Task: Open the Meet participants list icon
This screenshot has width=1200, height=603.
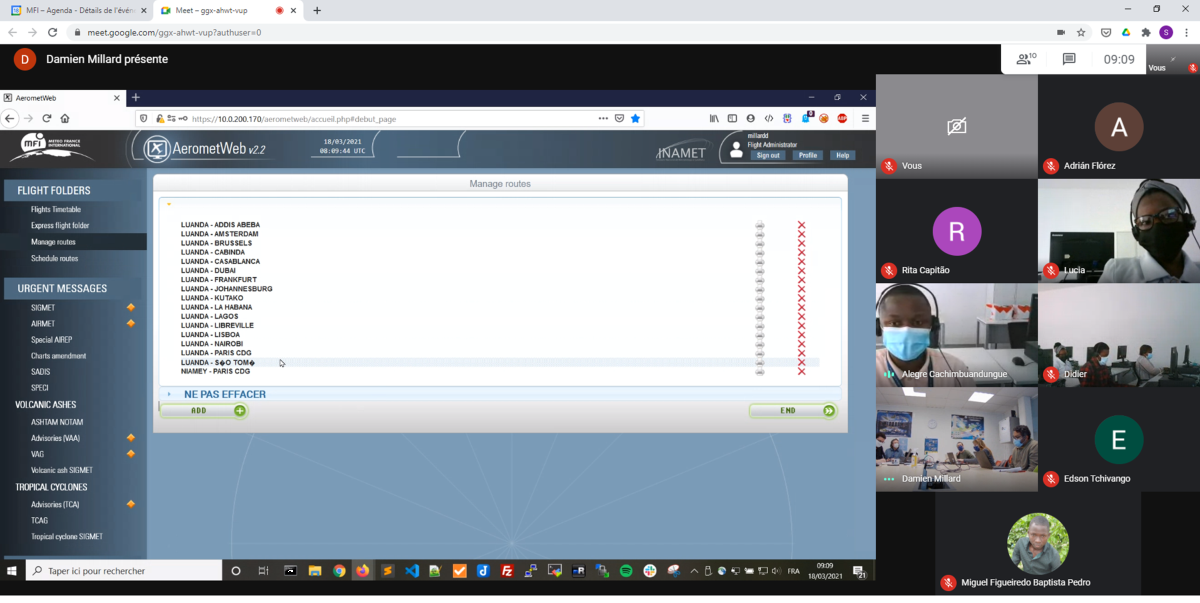Action: pos(1025,59)
